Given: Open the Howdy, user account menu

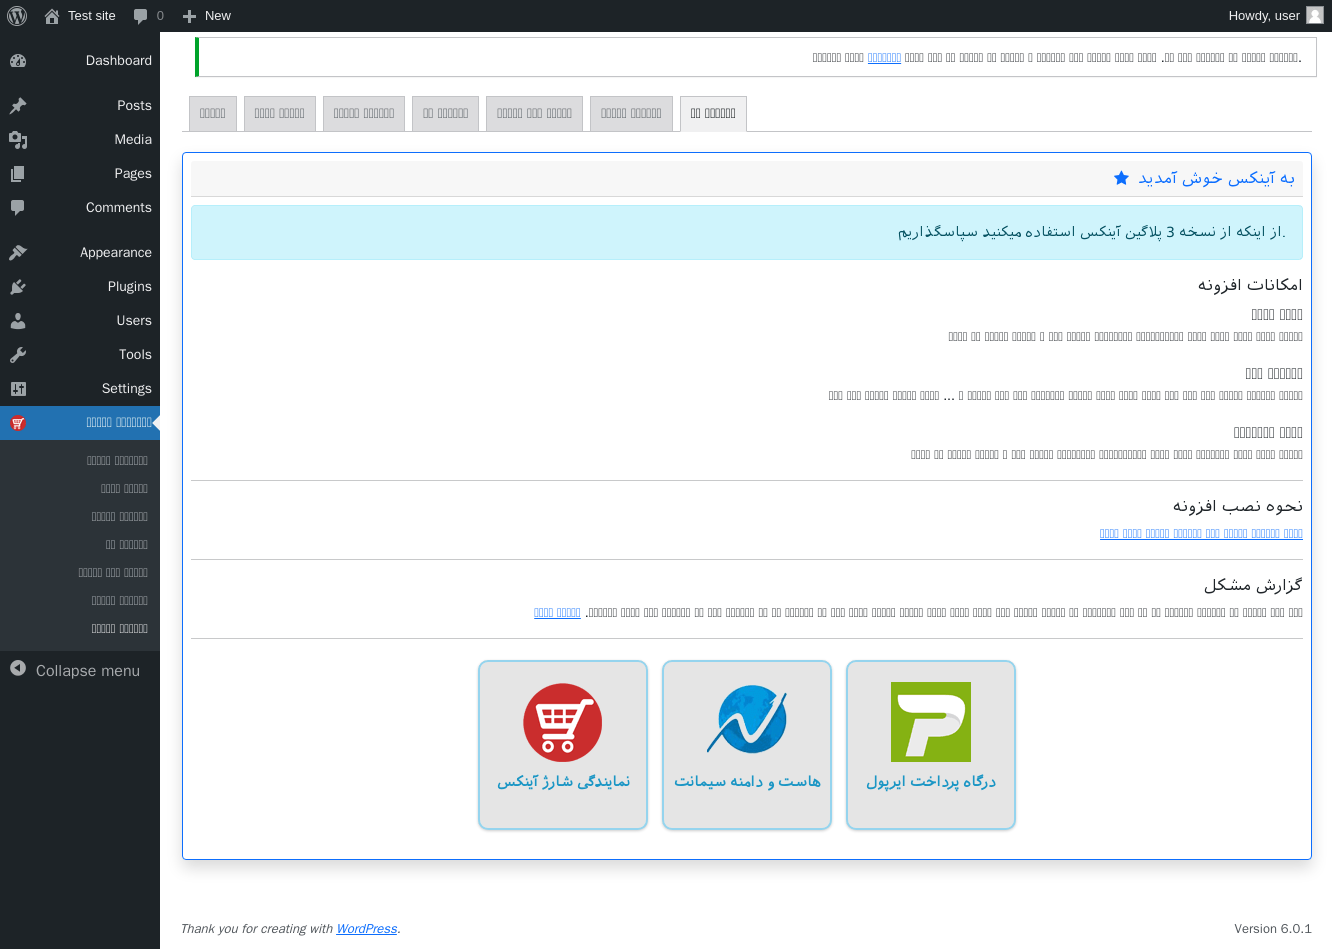Looking at the screenshot, I should click(1276, 16).
